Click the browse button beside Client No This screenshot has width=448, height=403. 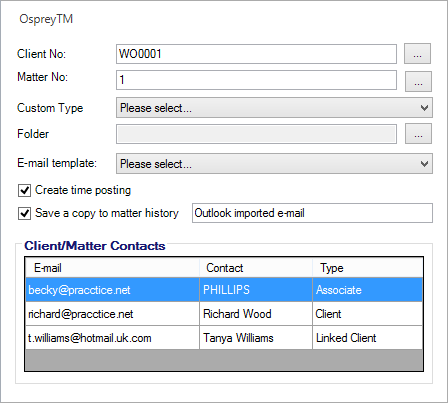417,54
